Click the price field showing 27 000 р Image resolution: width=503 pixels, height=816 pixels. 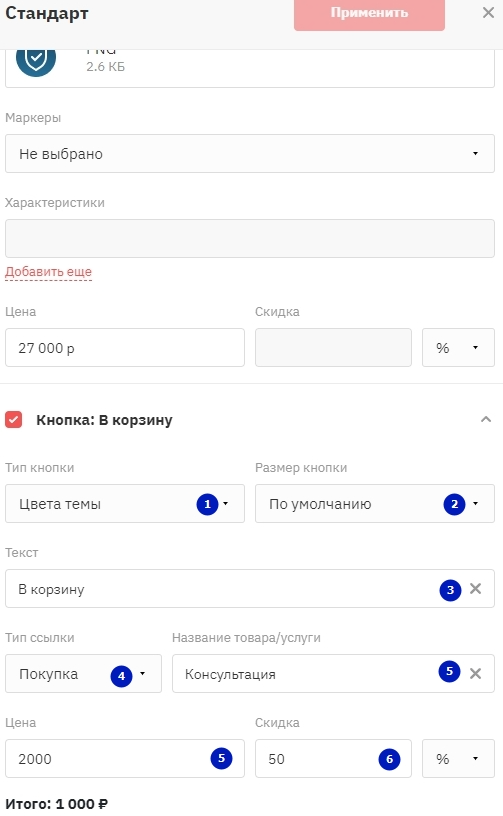[x=125, y=347]
